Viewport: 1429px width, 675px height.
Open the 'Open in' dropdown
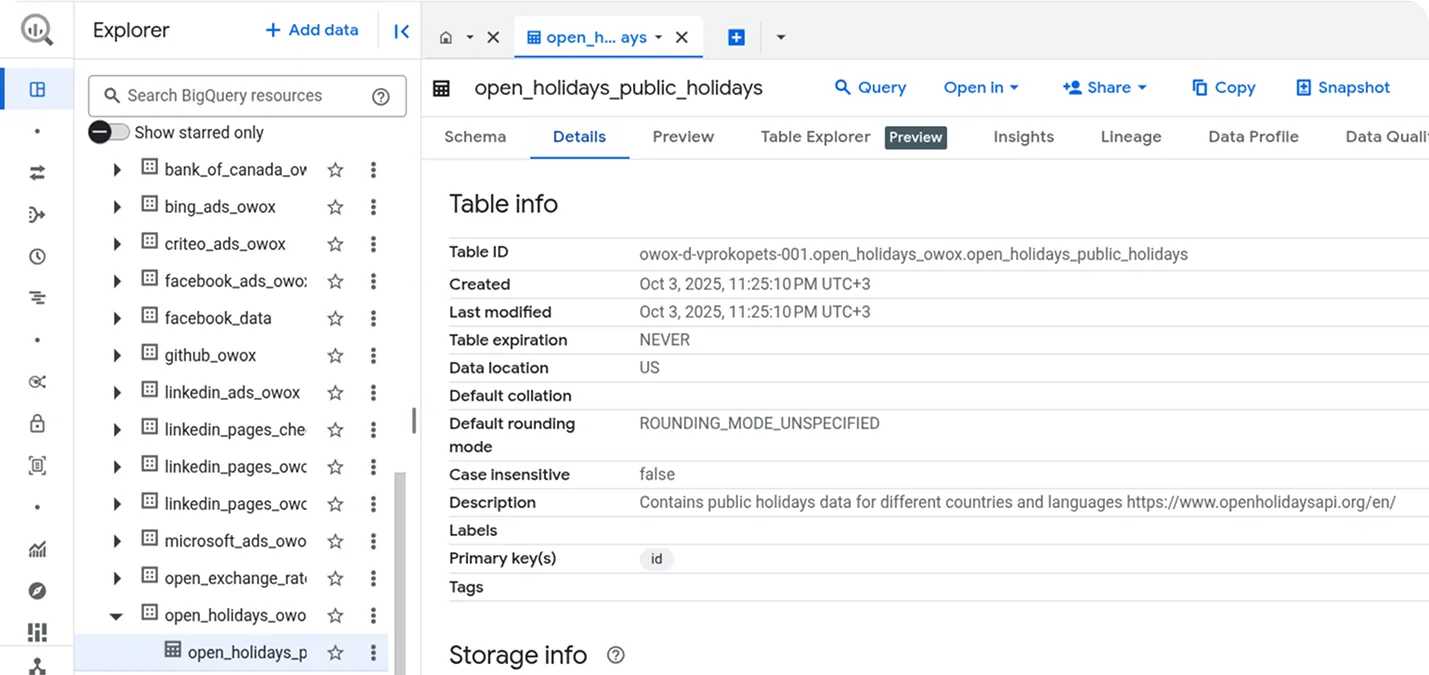point(980,88)
